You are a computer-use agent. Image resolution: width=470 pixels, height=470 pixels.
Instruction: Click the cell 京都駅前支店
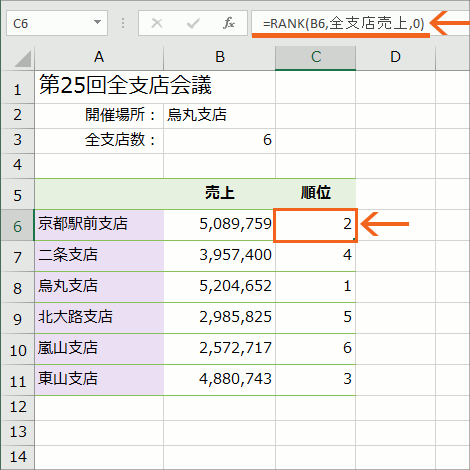pyautogui.click(x=99, y=225)
